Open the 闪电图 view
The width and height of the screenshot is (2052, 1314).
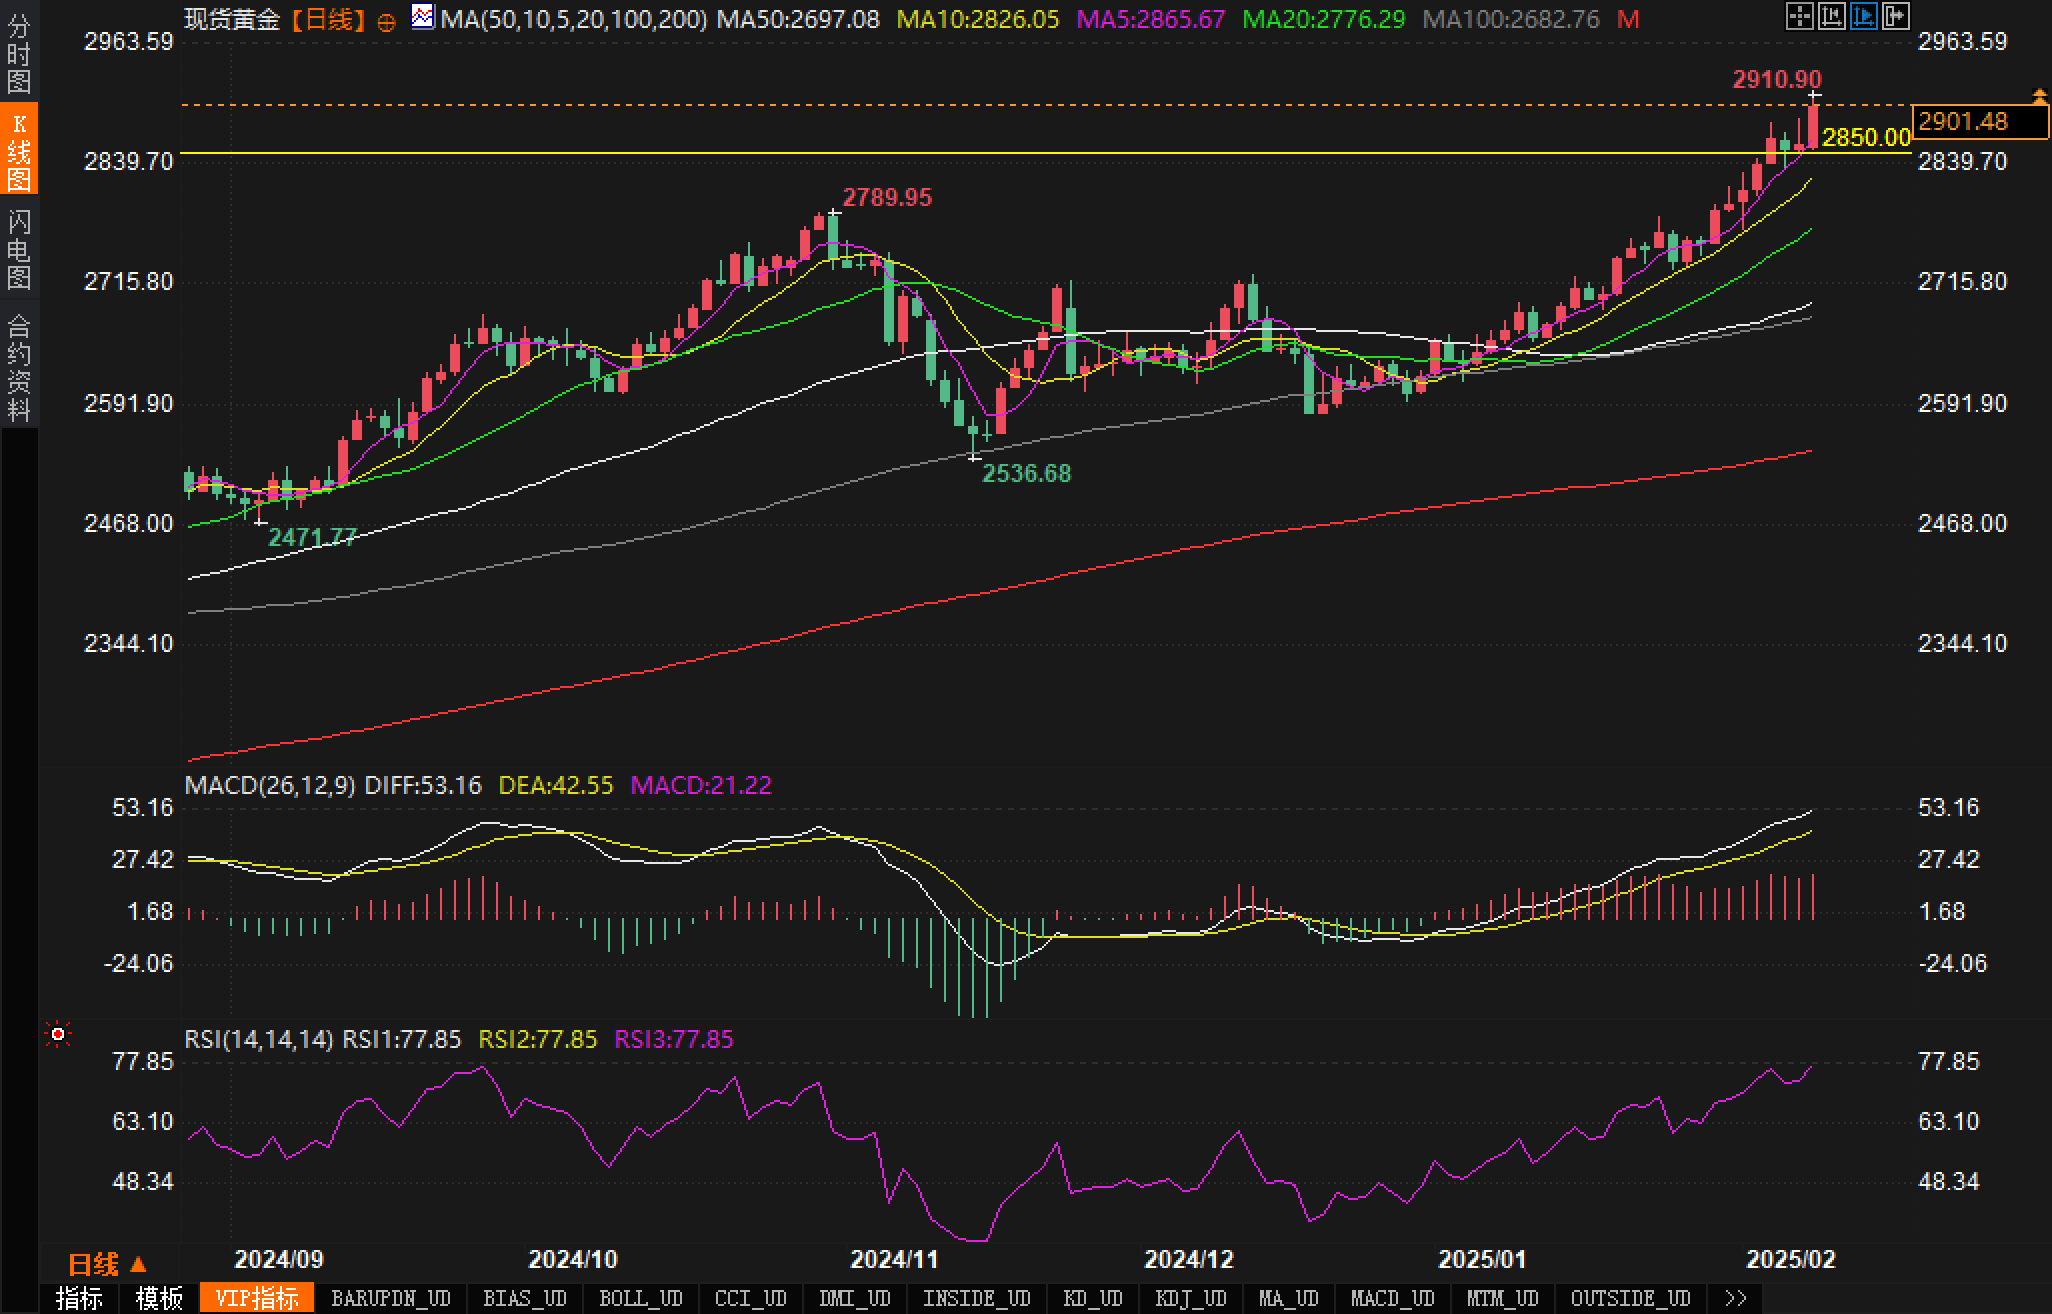coord(19,248)
